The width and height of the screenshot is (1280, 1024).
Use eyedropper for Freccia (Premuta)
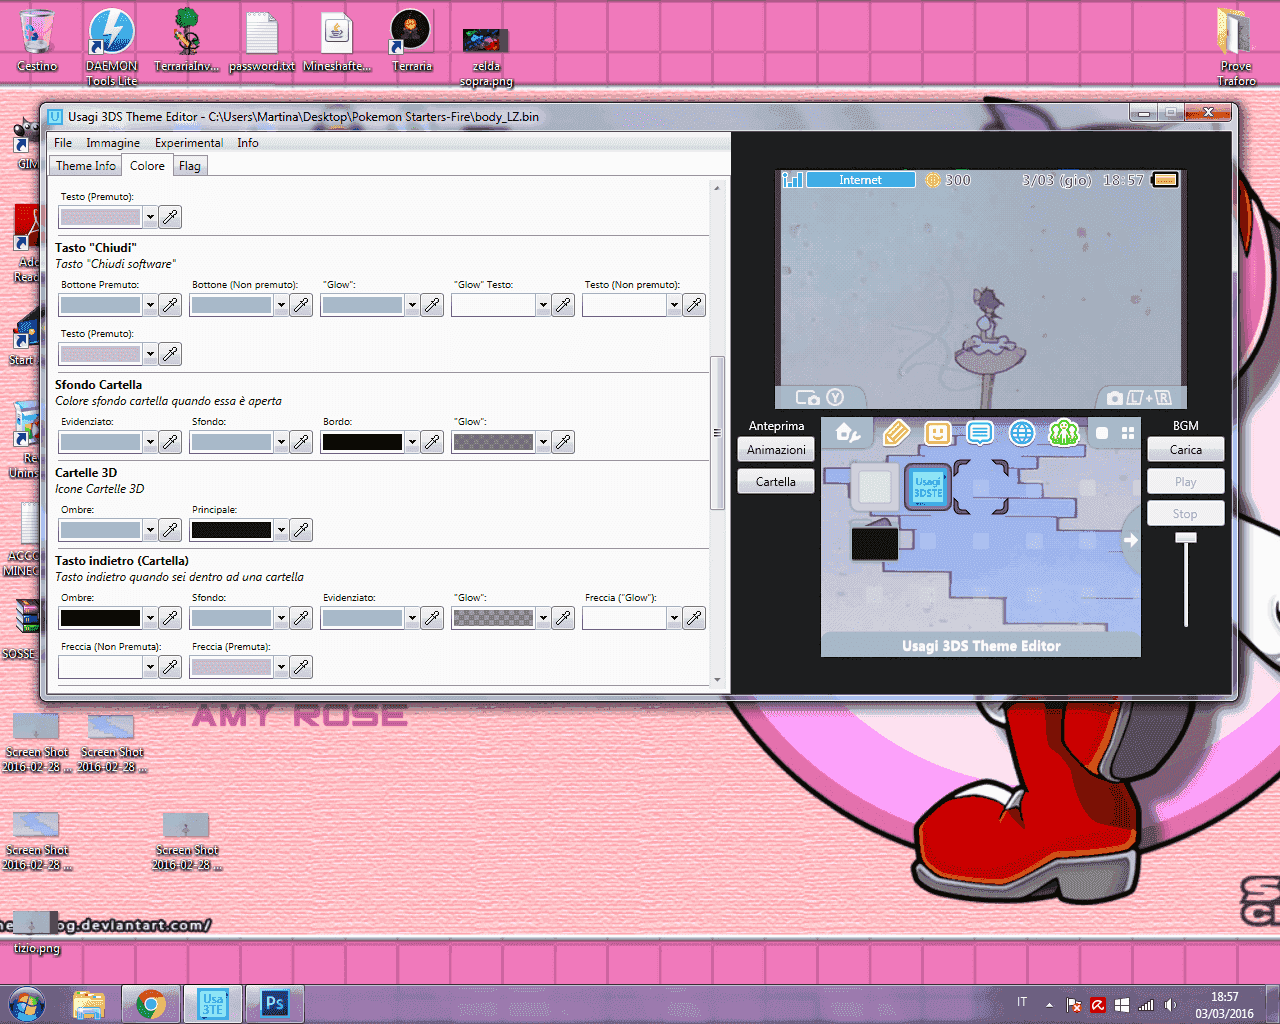point(302,667)
